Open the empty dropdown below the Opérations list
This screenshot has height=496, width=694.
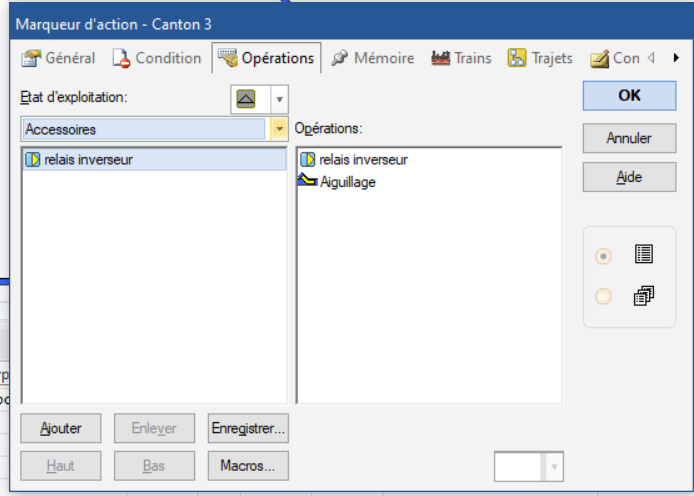coord(529,466)
